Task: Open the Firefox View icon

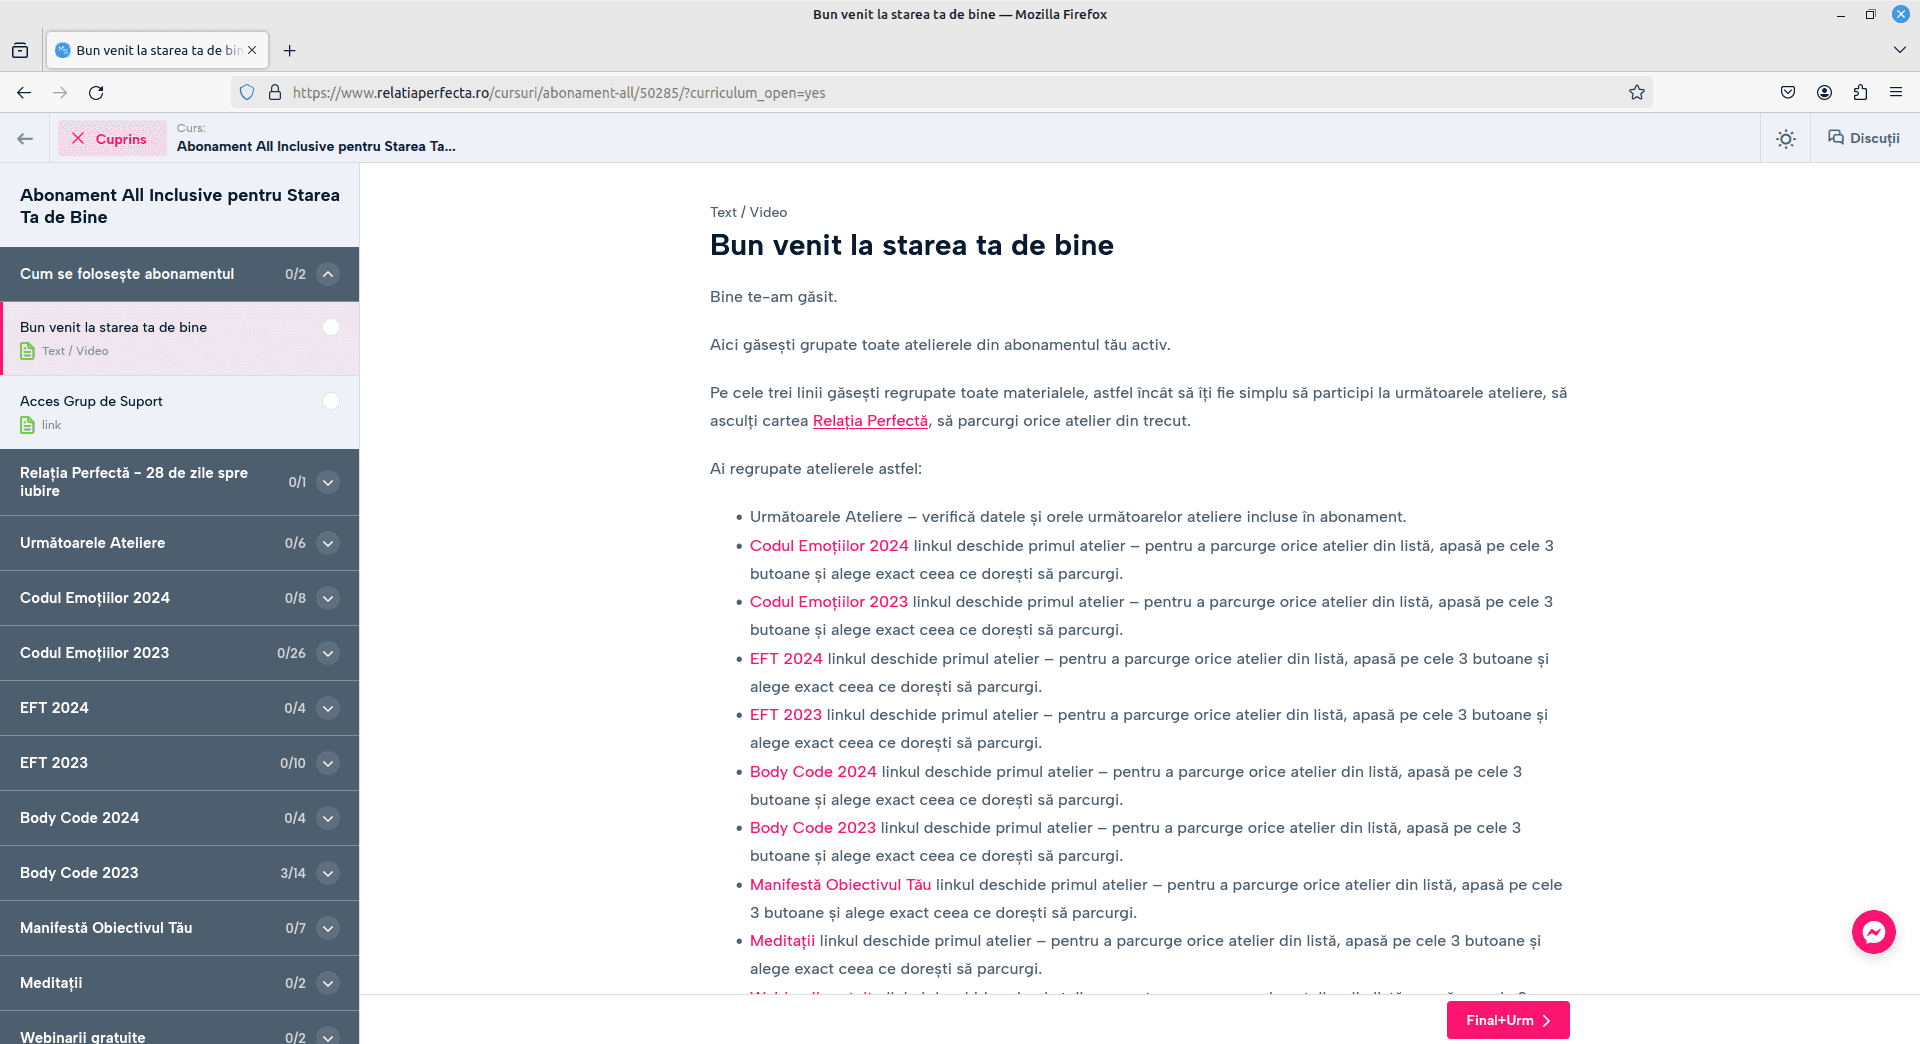Action: click(20, 50)
